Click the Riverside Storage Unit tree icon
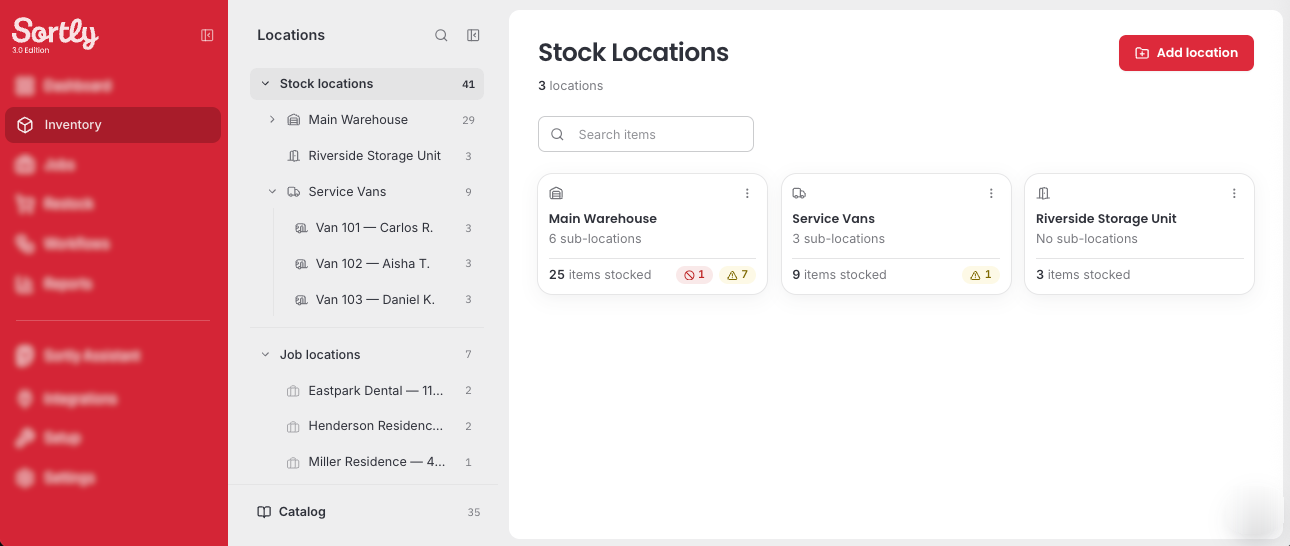Screen dimensions: 1290x546 (294, 156)
